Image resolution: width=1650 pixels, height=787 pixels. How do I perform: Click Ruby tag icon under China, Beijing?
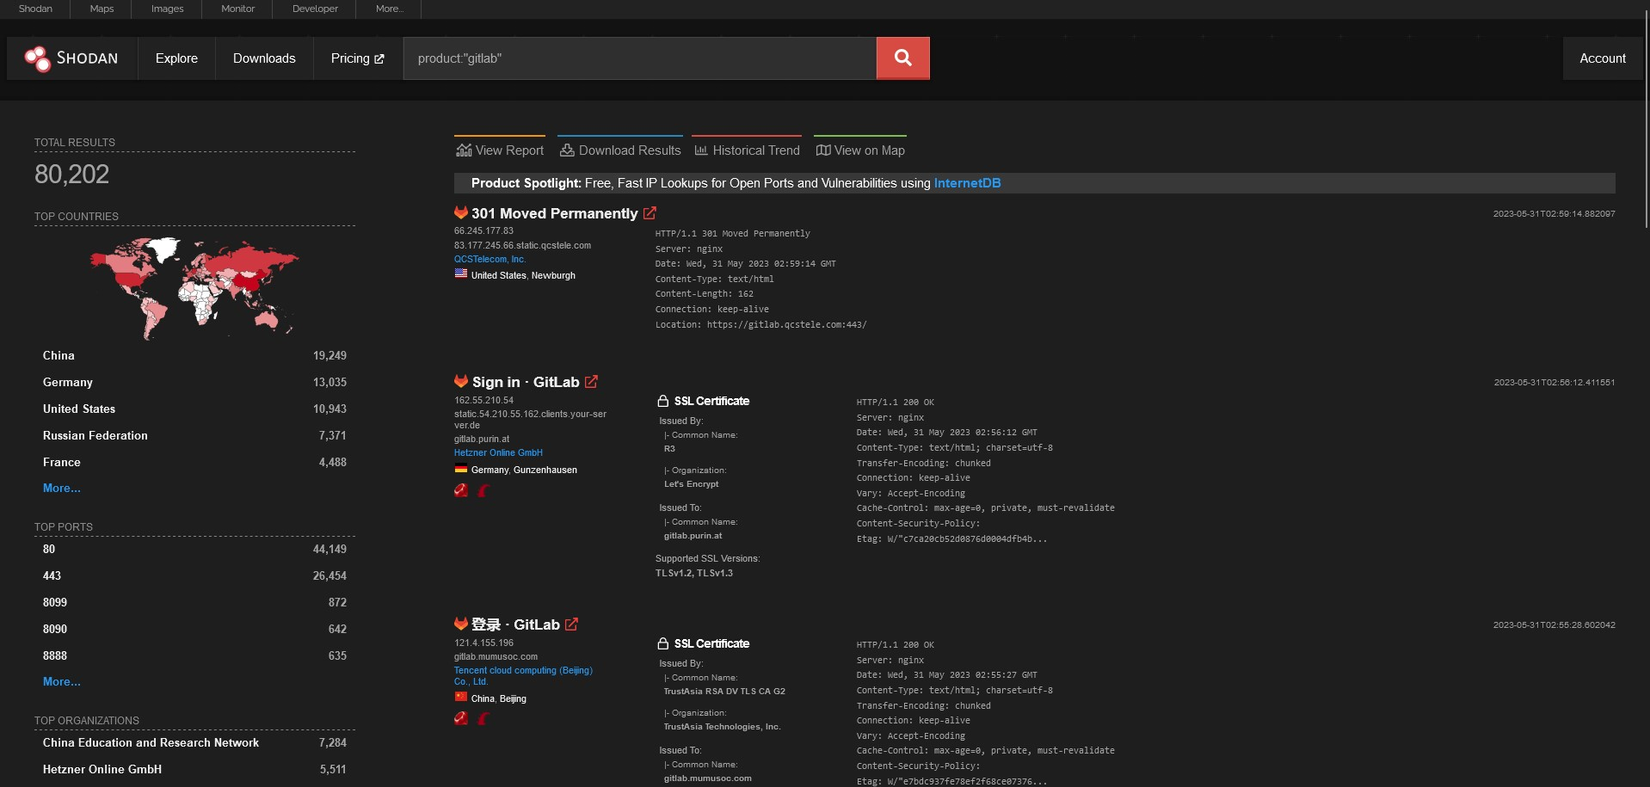coord(461,718)
